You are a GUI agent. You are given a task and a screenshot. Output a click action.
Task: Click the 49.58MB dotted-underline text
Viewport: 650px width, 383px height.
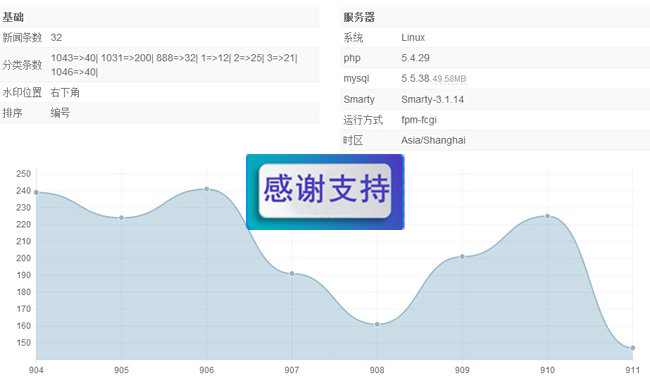click(x=449, y=79)
